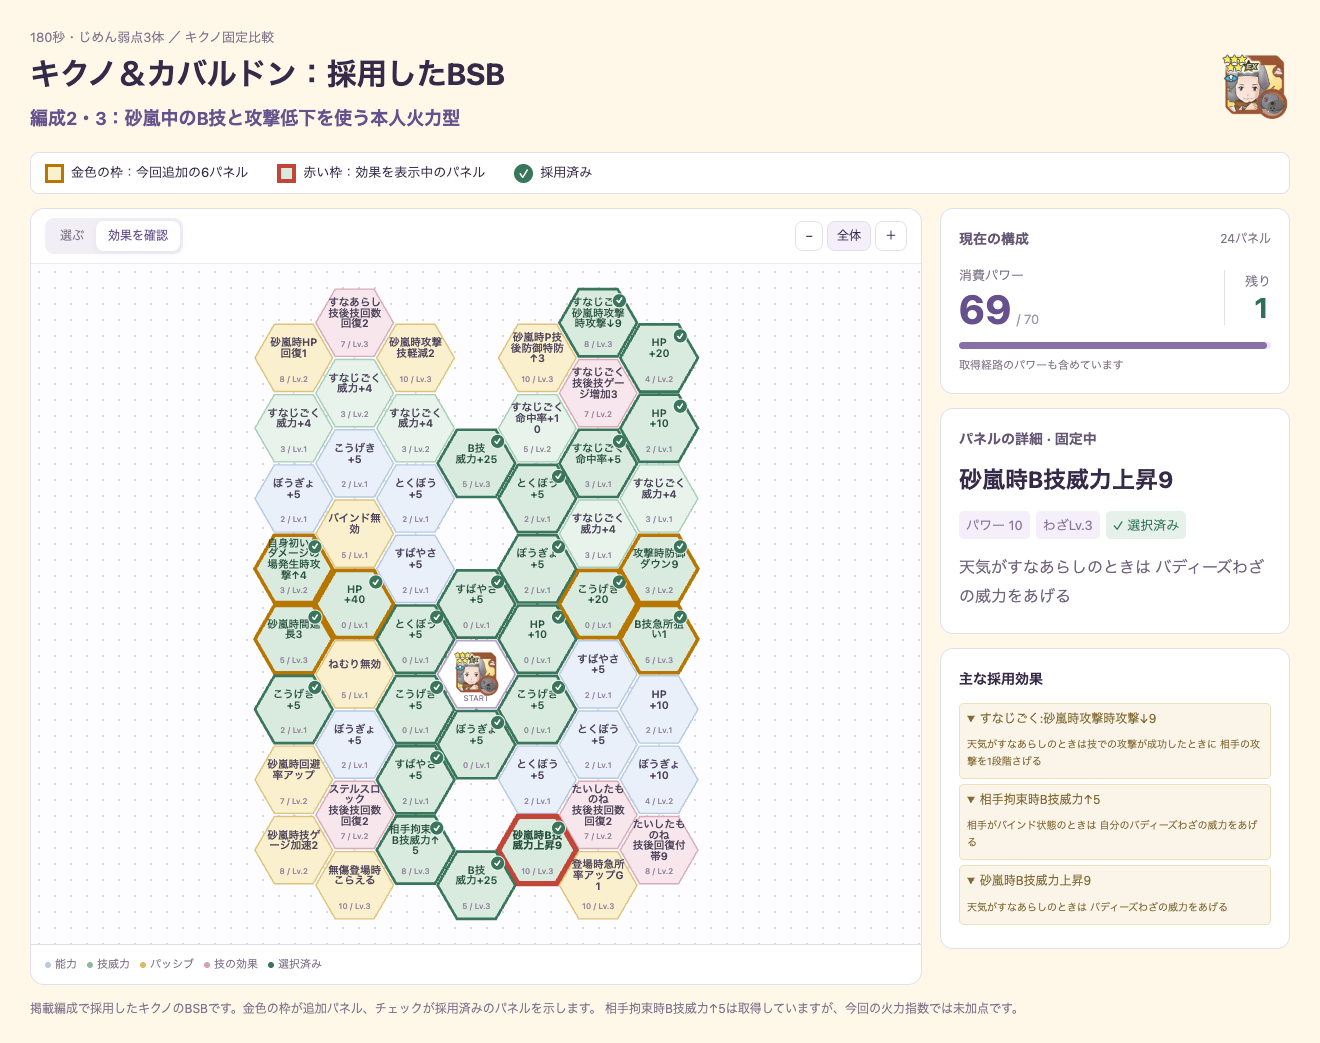Collapse the 砂嵐時B技威力上昇9 effect entry
This screenshot has height=1043, width=1320.
[x=1115, y=880]
